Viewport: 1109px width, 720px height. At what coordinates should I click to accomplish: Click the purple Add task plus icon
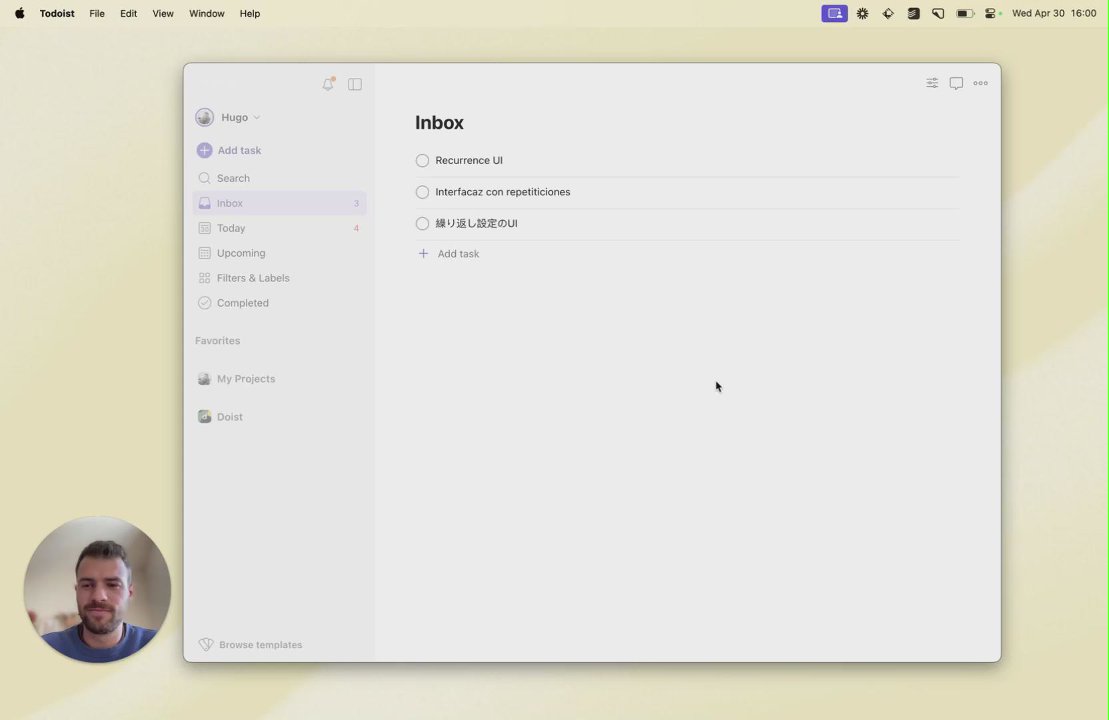tap(204, 150)
